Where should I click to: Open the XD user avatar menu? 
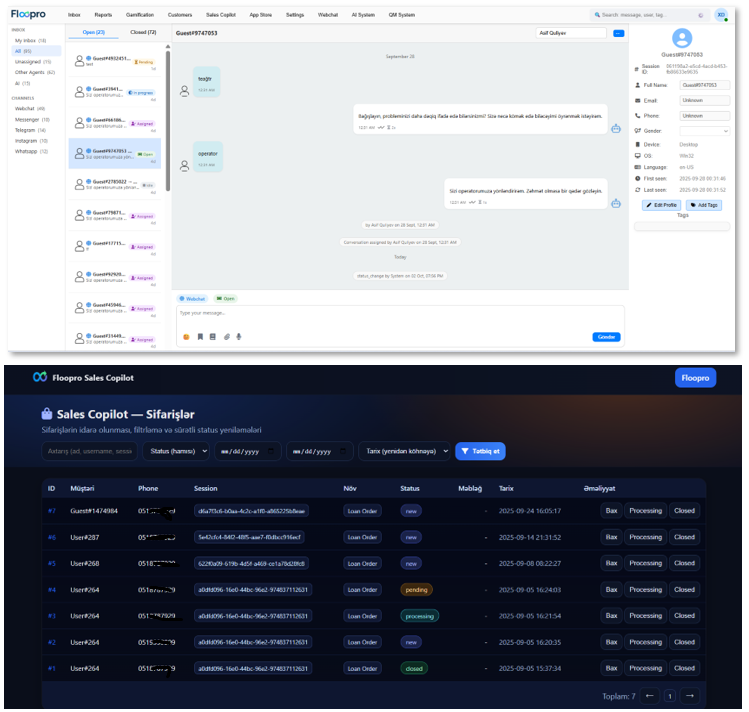click(x=721, y=15)
